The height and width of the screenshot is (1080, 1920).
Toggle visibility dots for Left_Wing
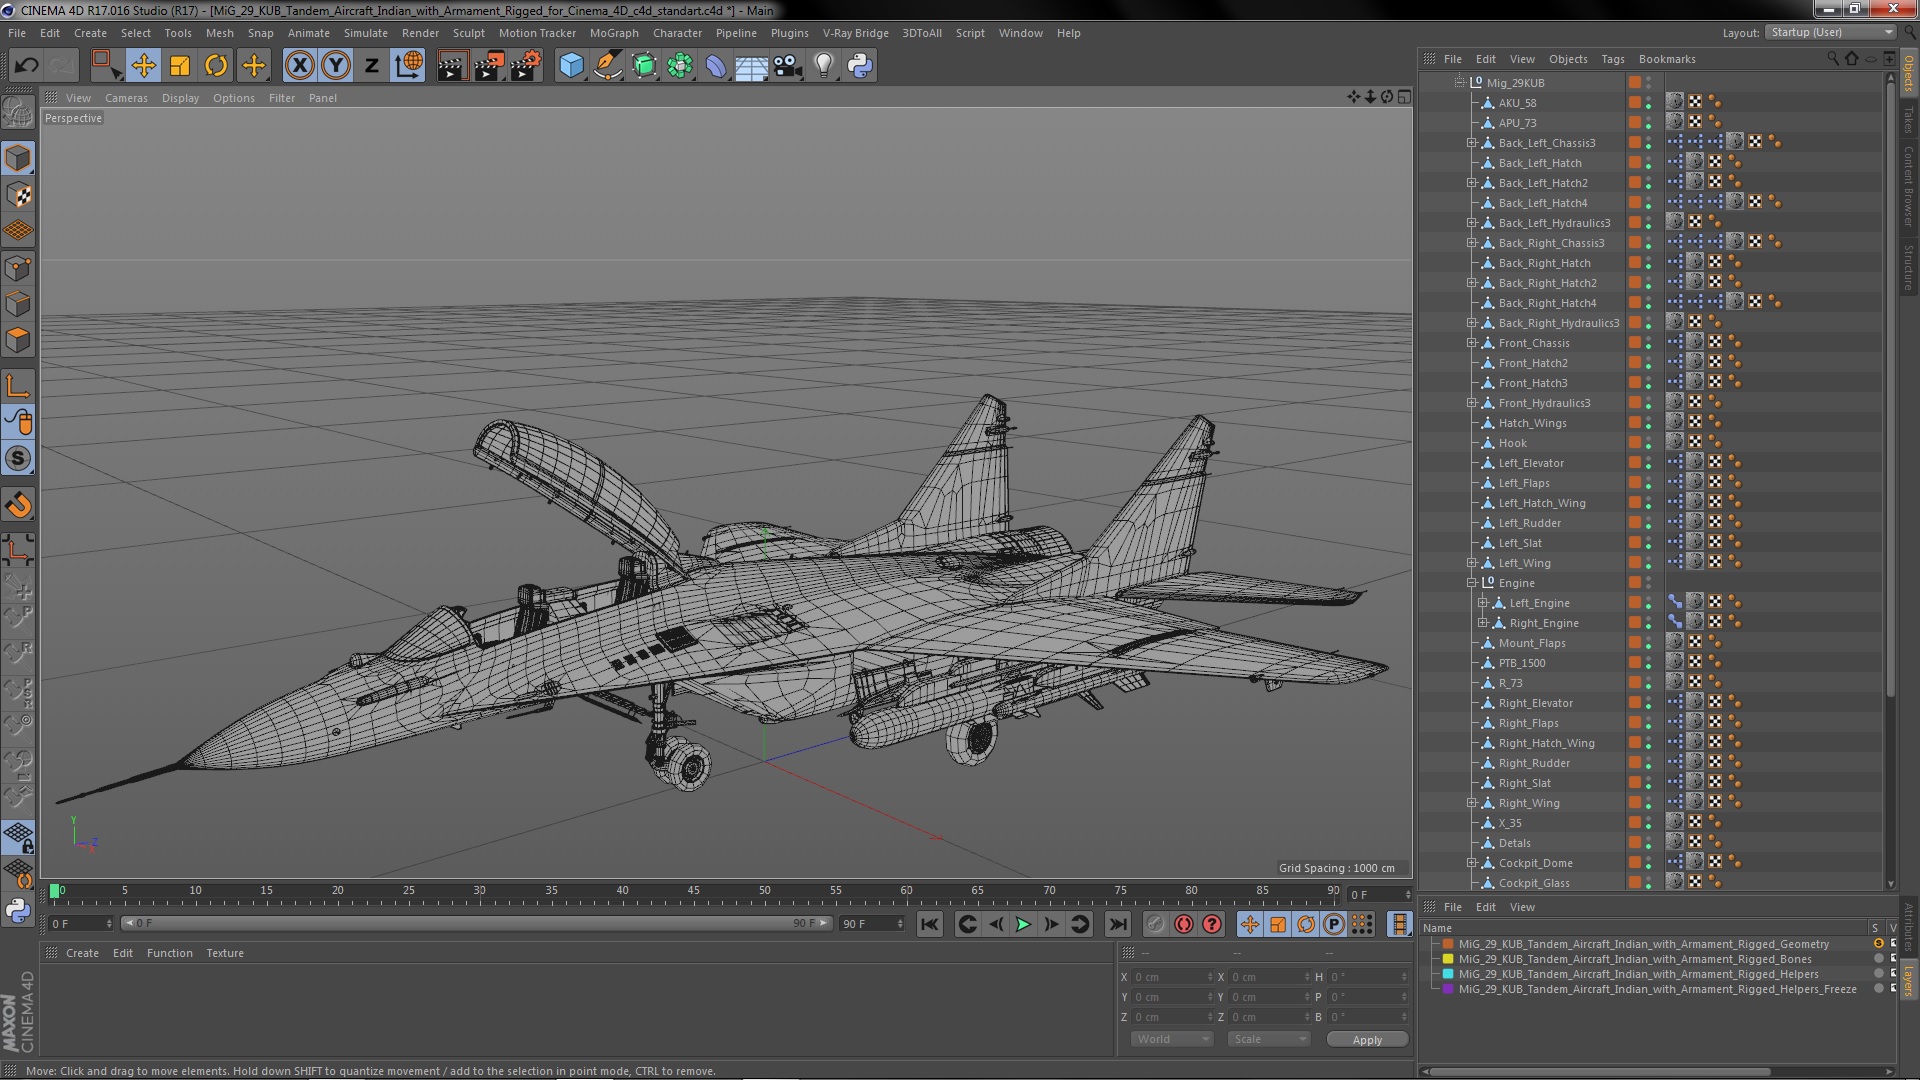click(x=1648, y=563)
